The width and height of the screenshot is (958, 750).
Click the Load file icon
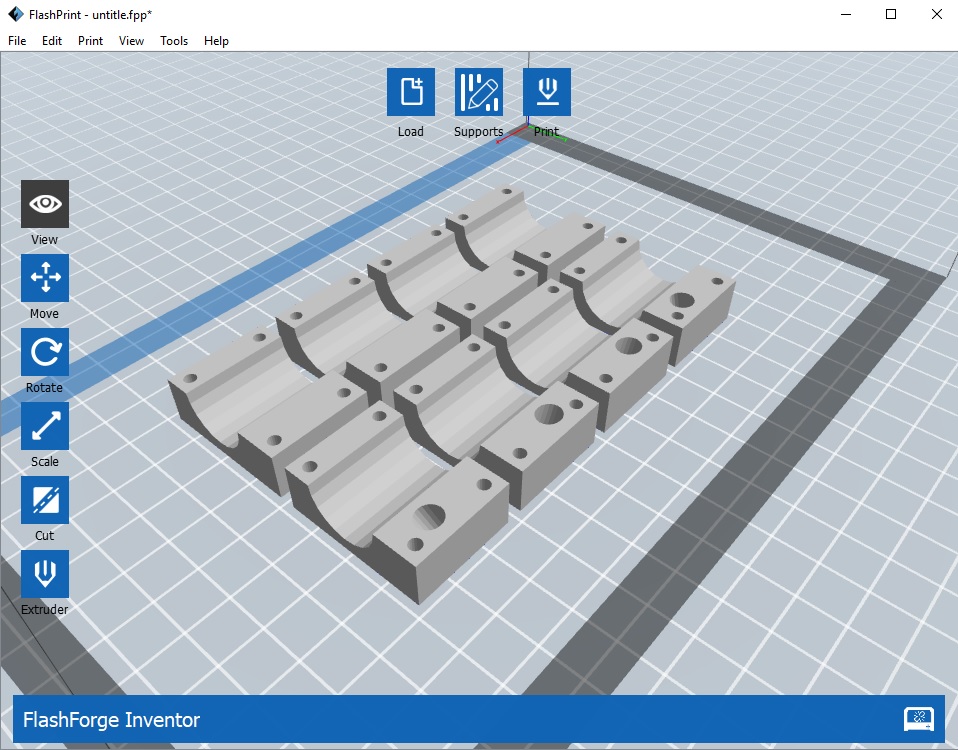pyautogui.click(x=411, y=92)
